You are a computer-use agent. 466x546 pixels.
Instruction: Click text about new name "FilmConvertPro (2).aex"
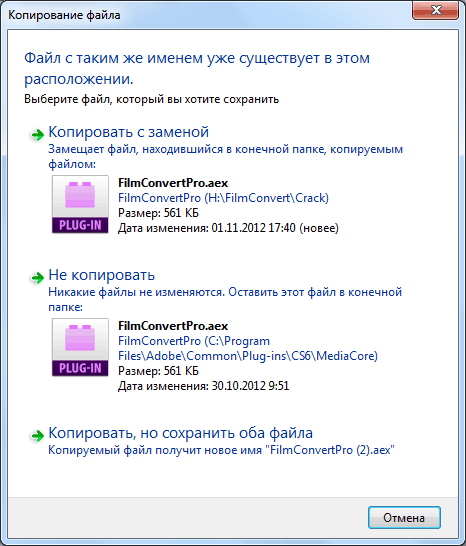point(222,450)
